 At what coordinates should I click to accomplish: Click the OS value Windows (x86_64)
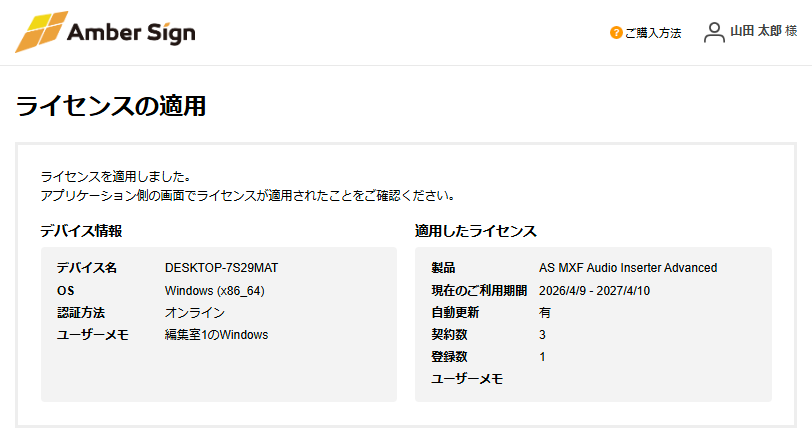tap(214, 290)
